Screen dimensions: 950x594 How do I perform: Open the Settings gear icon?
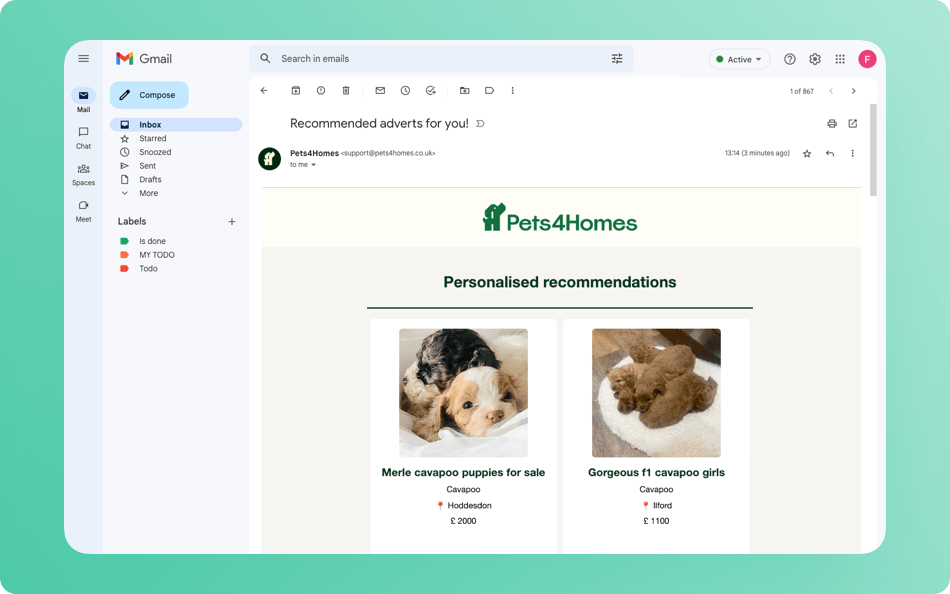click(x=815, y=59)
